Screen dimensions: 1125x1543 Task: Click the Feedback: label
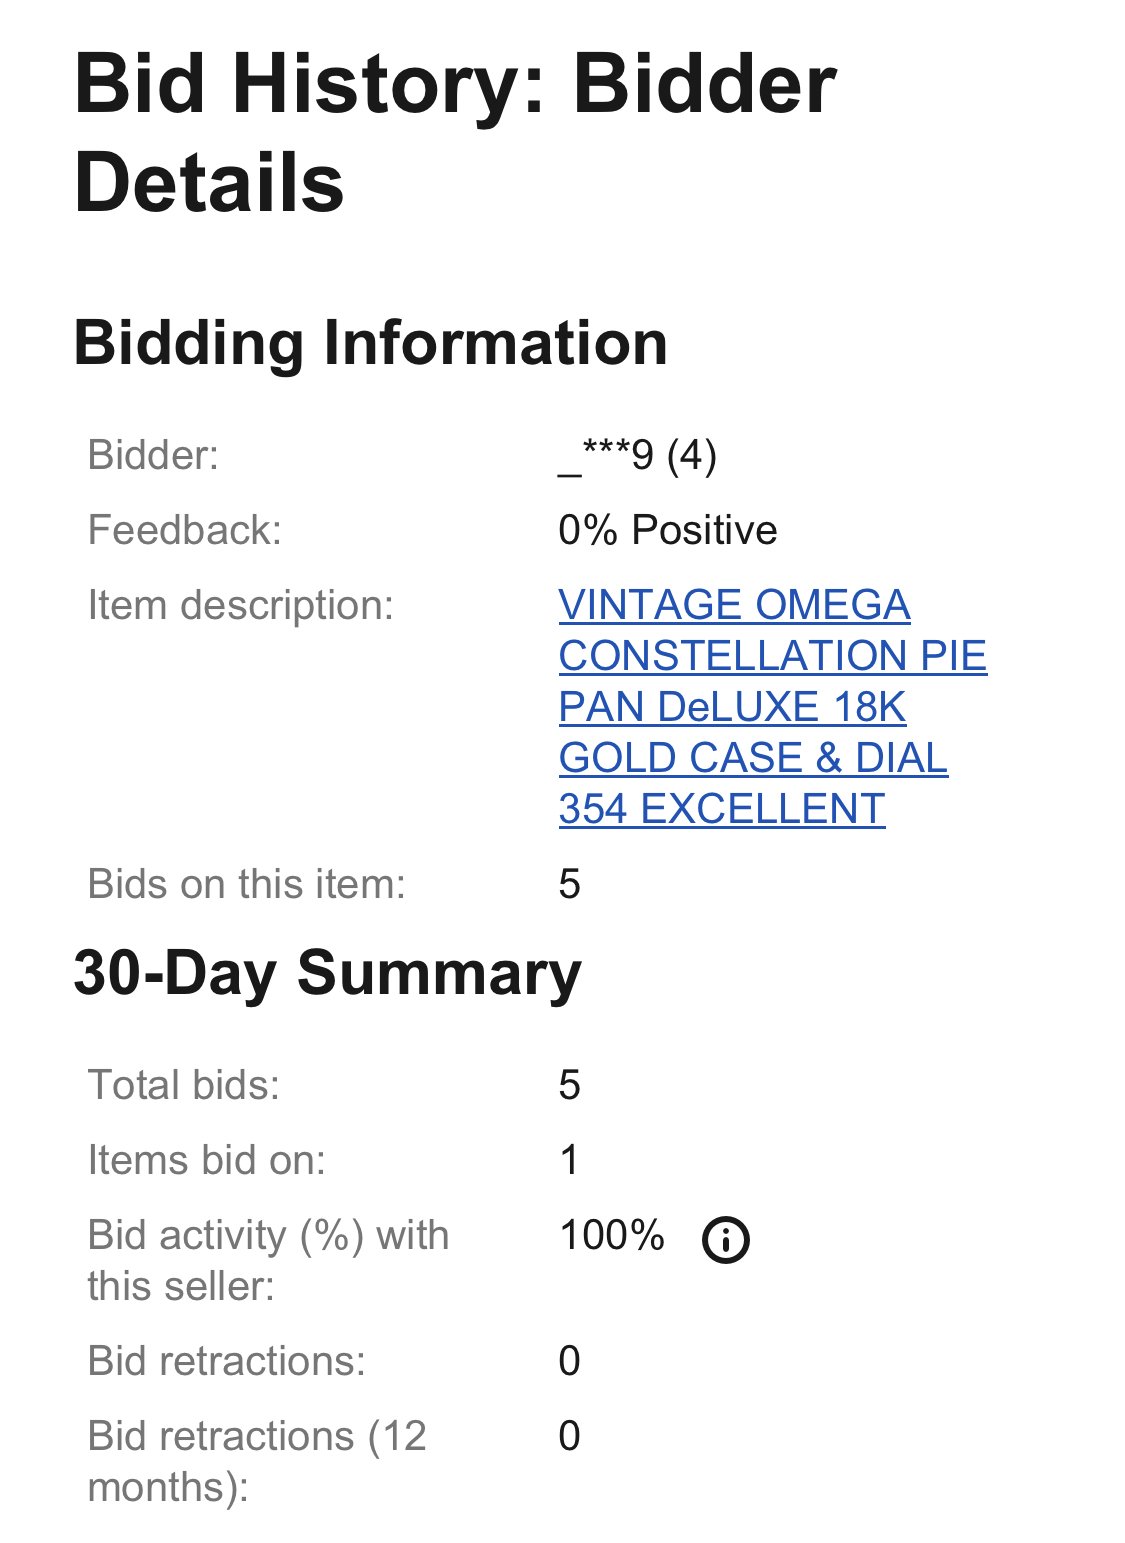tap(184, 530)
